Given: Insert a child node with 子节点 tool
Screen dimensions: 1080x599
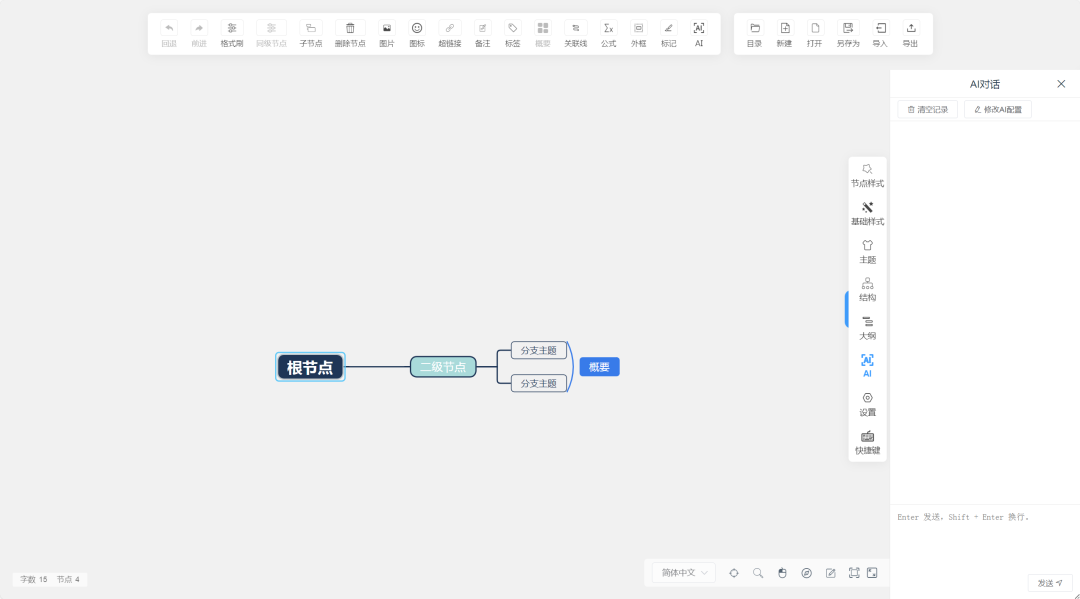Looking at the screenshot, I should pos(310,33).
